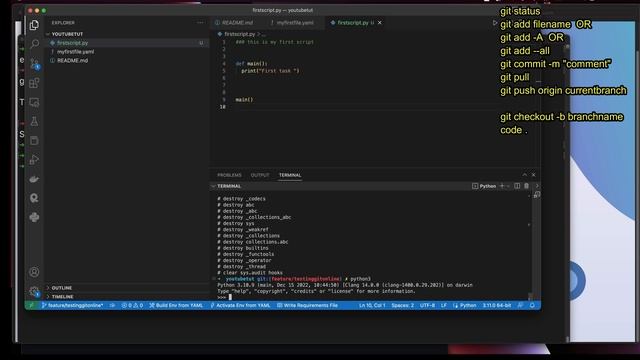Click the remote window indicator in the status bar

pos(31,305)
